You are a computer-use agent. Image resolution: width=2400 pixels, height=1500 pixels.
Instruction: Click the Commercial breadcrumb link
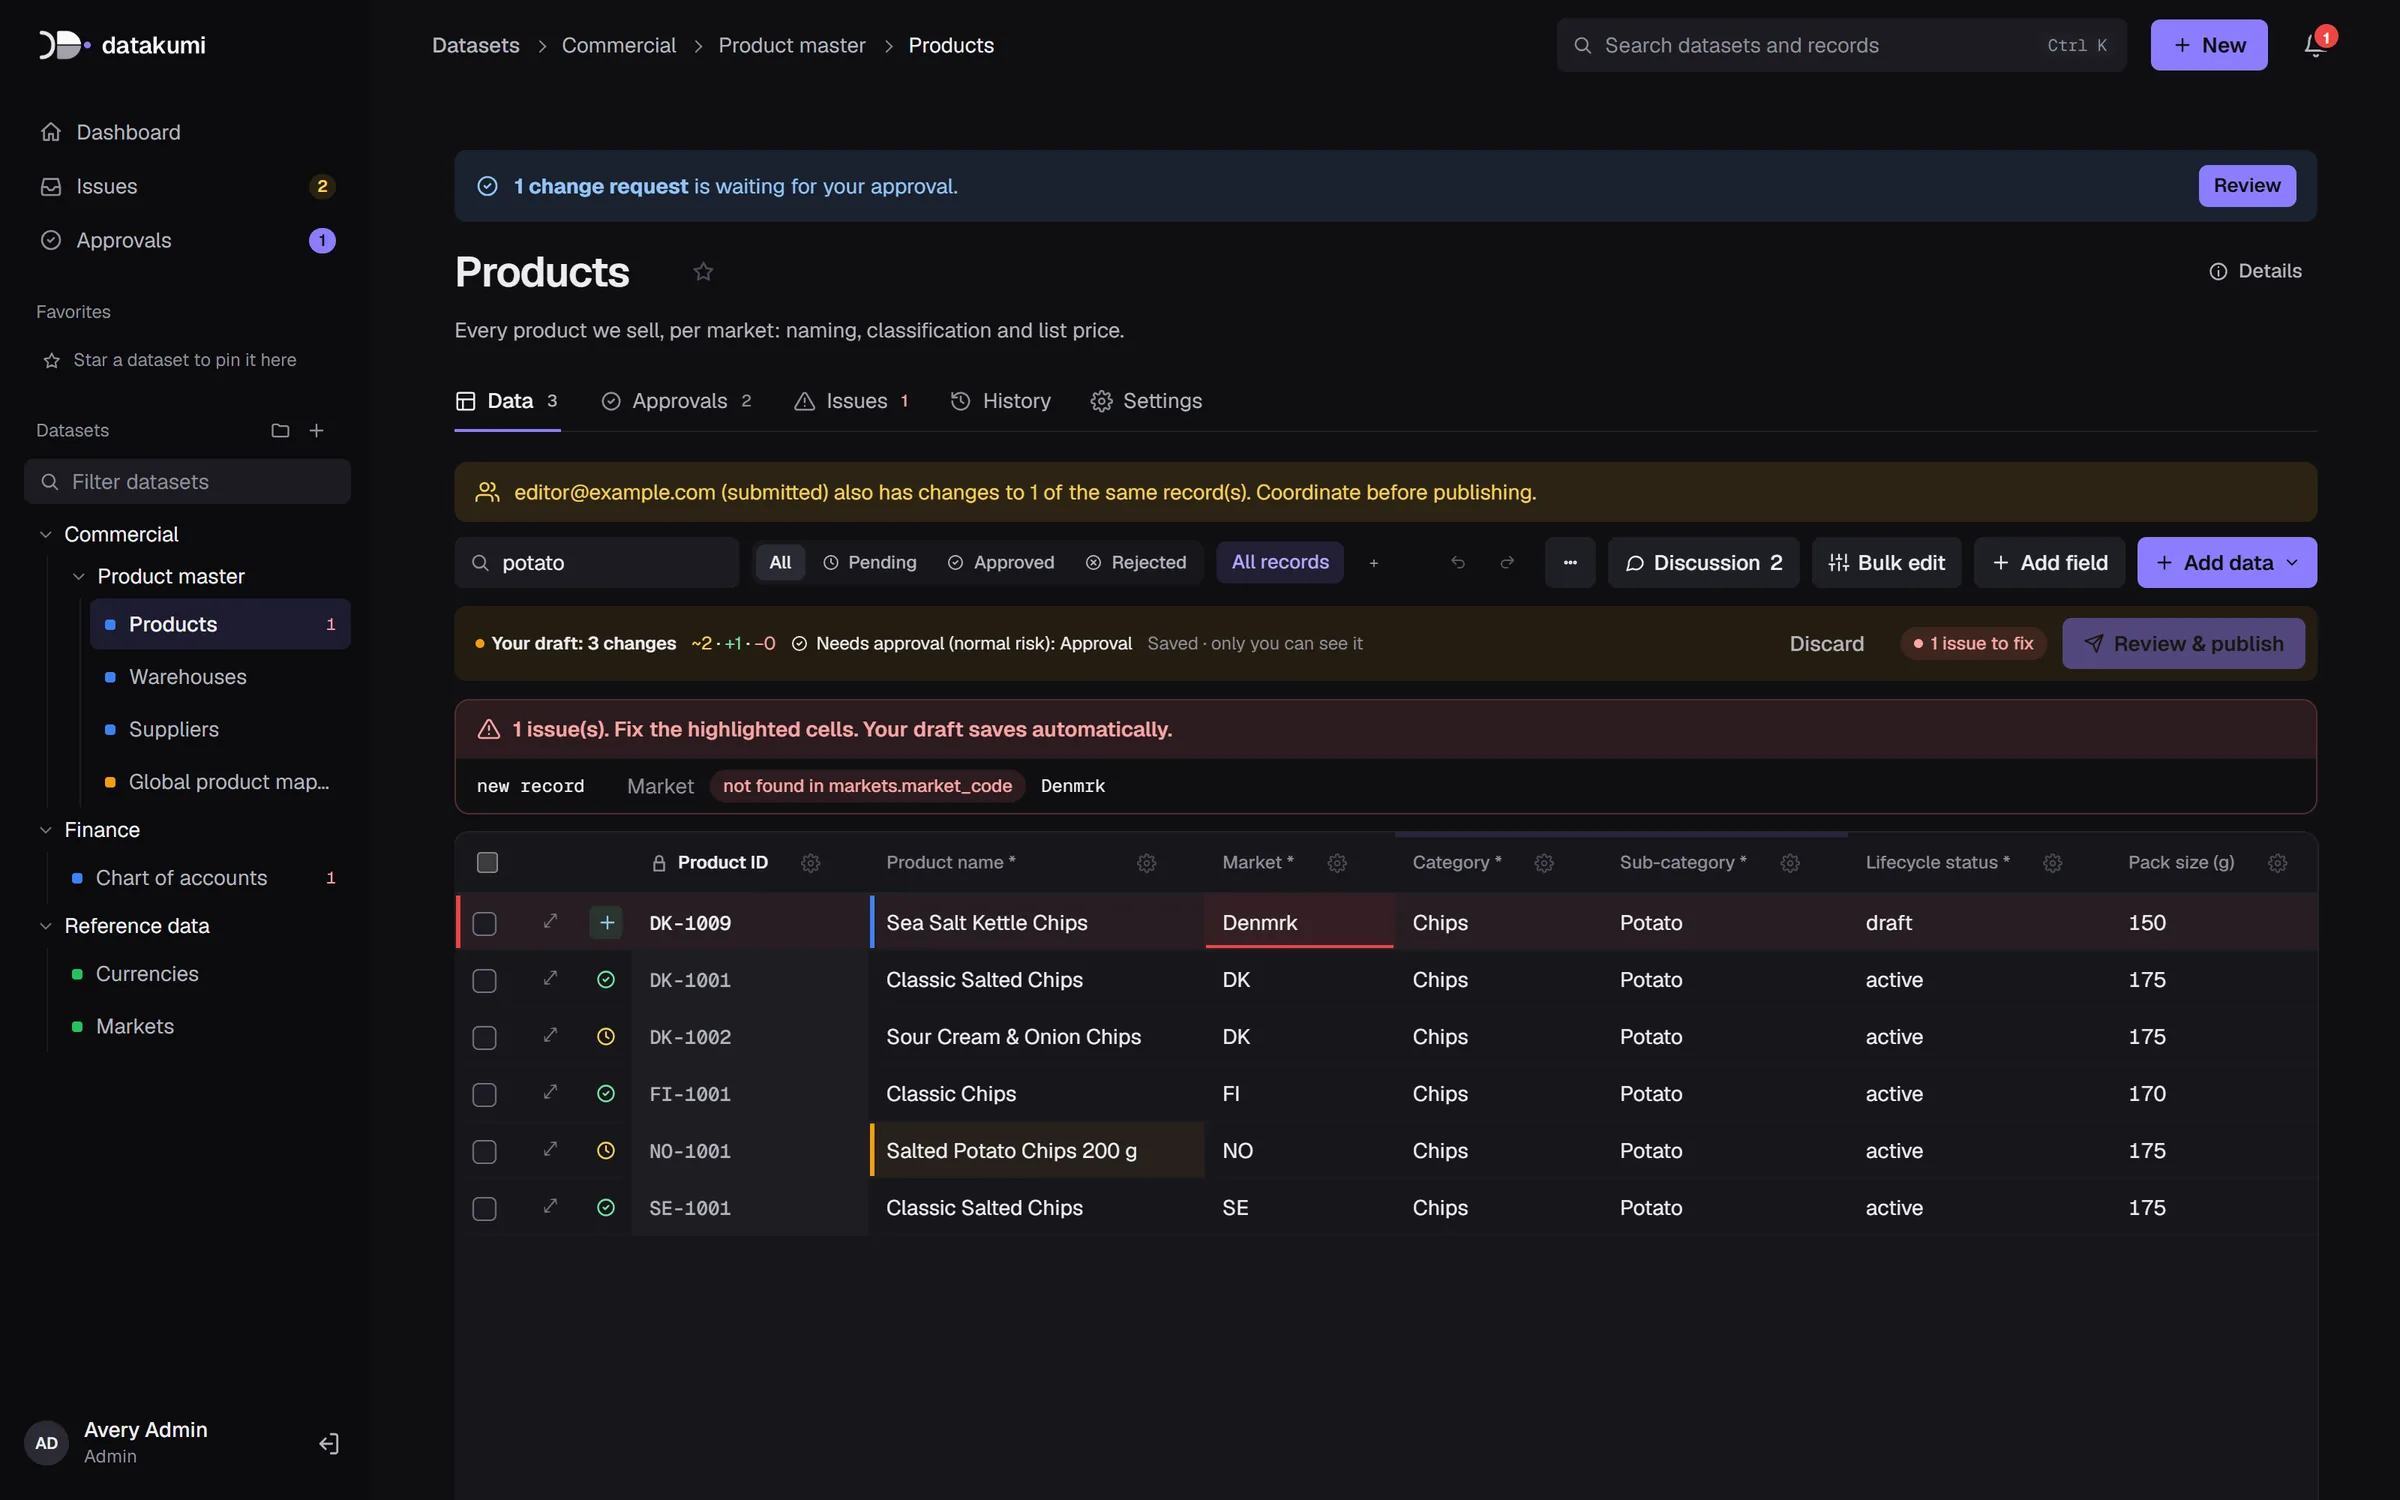click(x=618, y=45)
